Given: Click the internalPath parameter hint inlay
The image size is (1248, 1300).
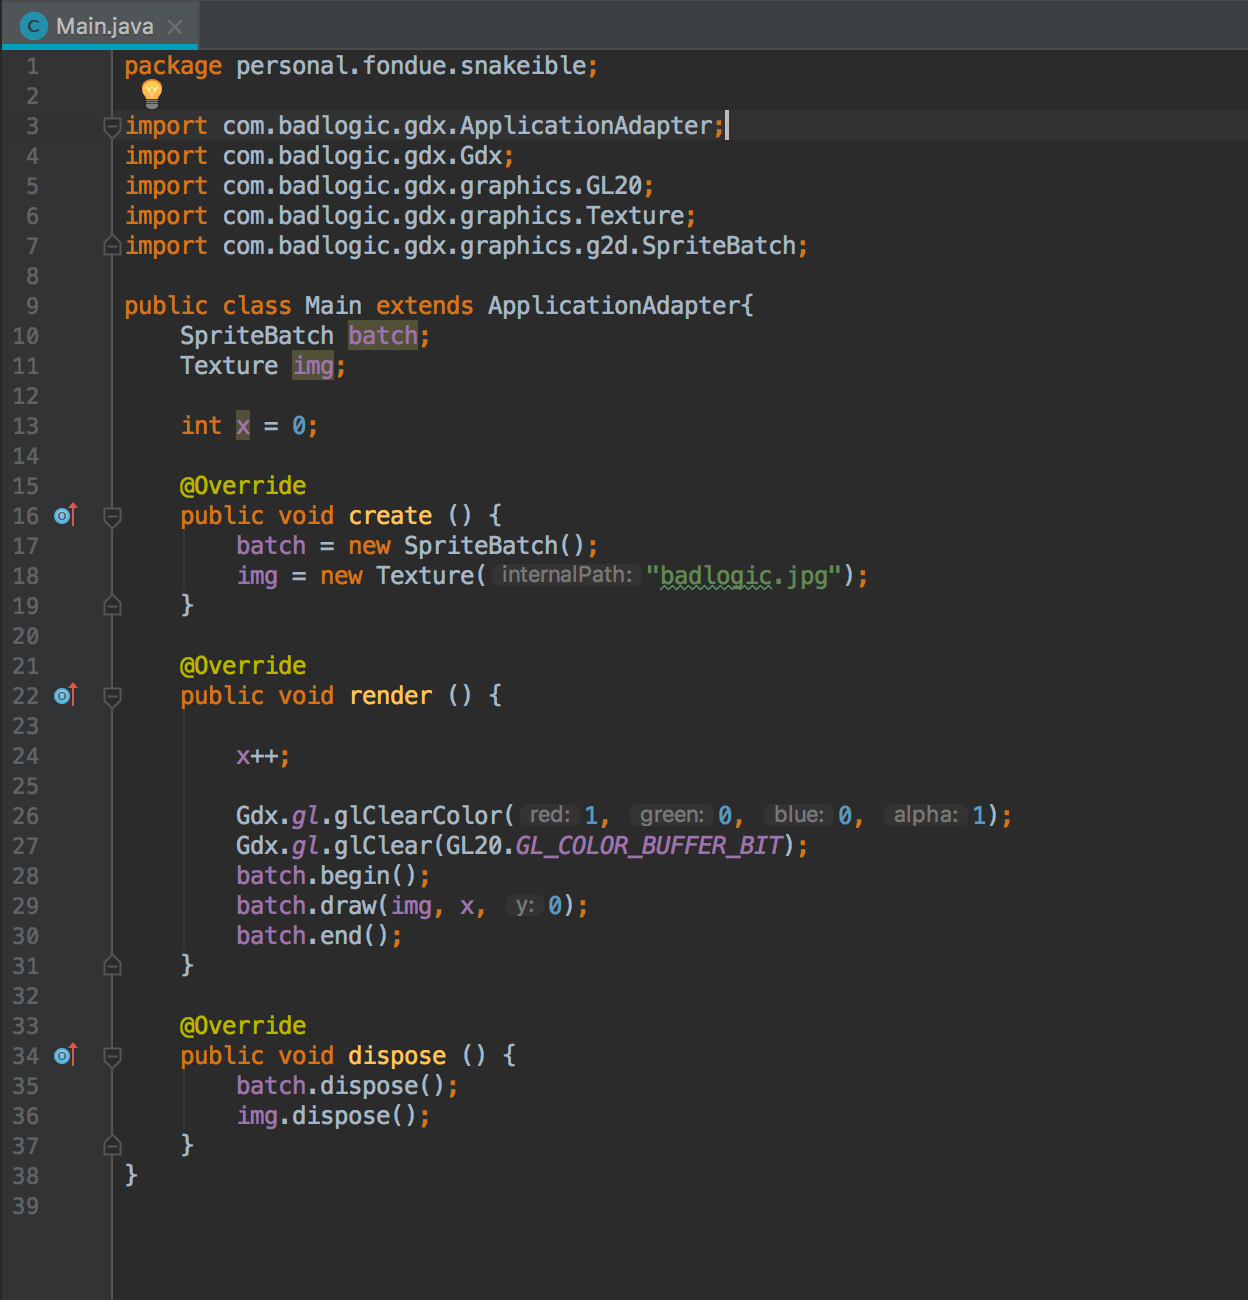Looking at the screenshot, I should [x=565, y=575].
